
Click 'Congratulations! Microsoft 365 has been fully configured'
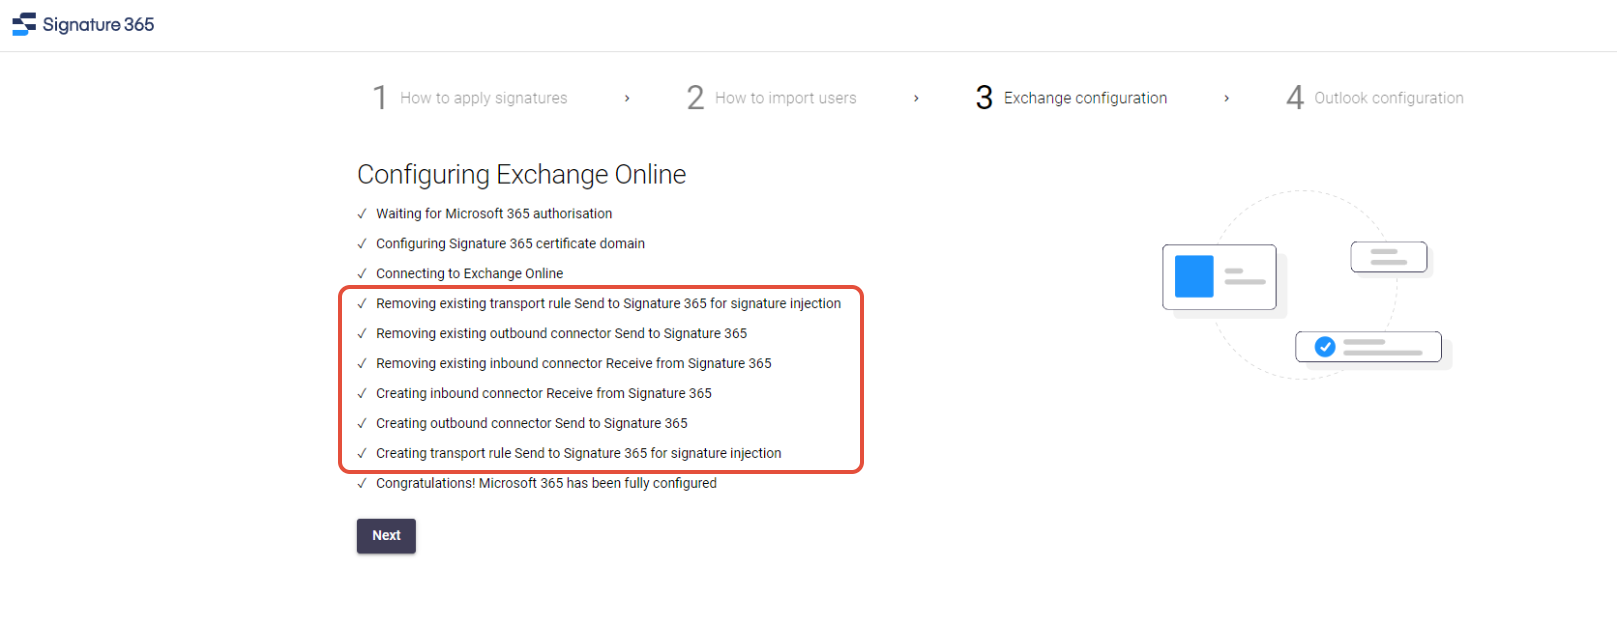546,484
